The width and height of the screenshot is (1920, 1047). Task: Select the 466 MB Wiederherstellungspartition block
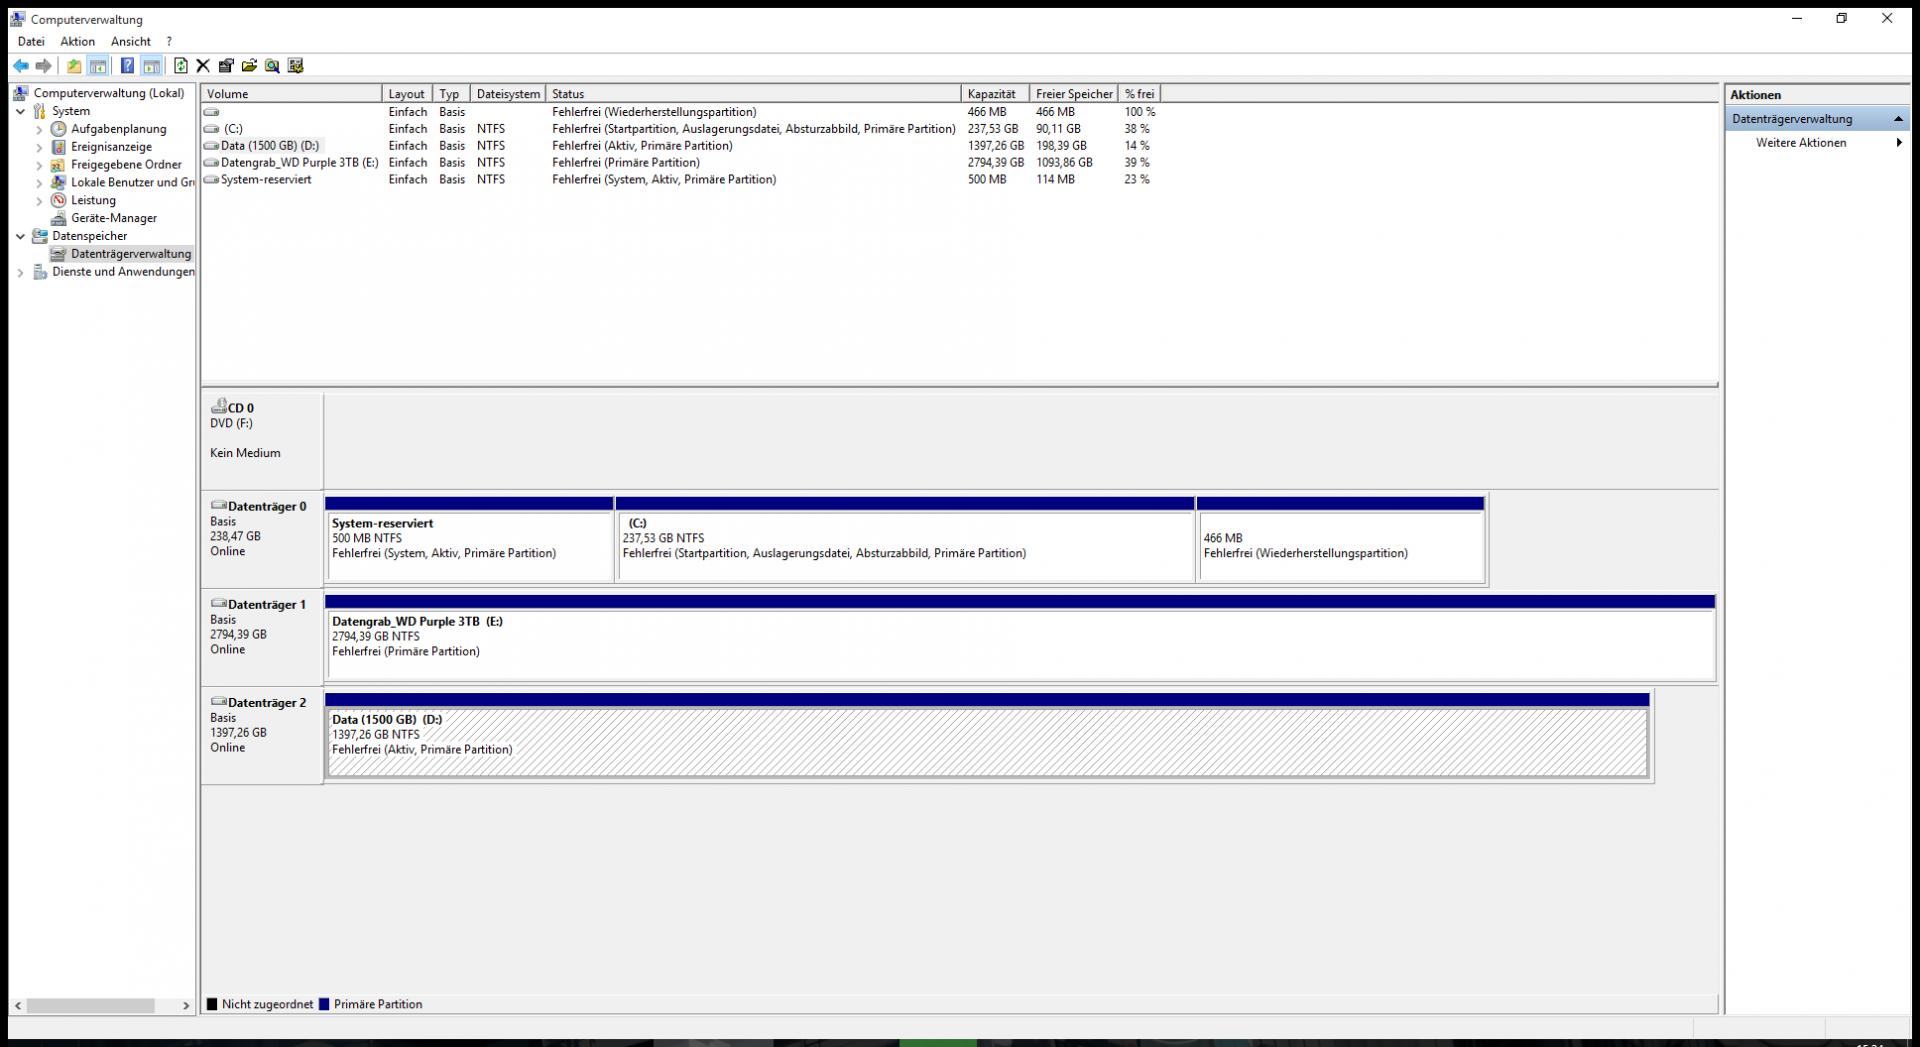pos(1341,540)
